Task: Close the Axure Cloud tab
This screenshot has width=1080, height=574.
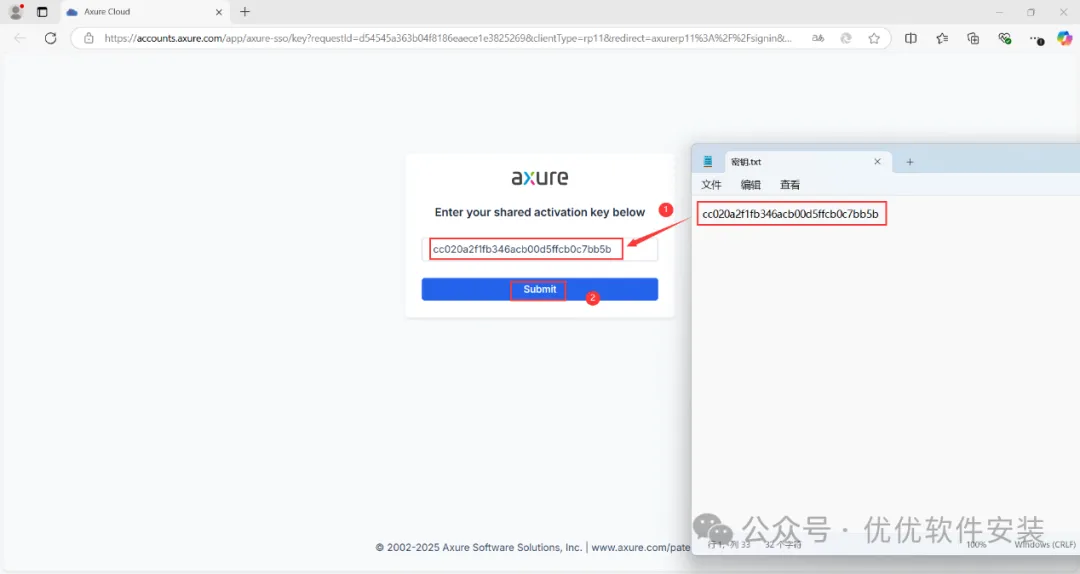Action: [219, 12]
